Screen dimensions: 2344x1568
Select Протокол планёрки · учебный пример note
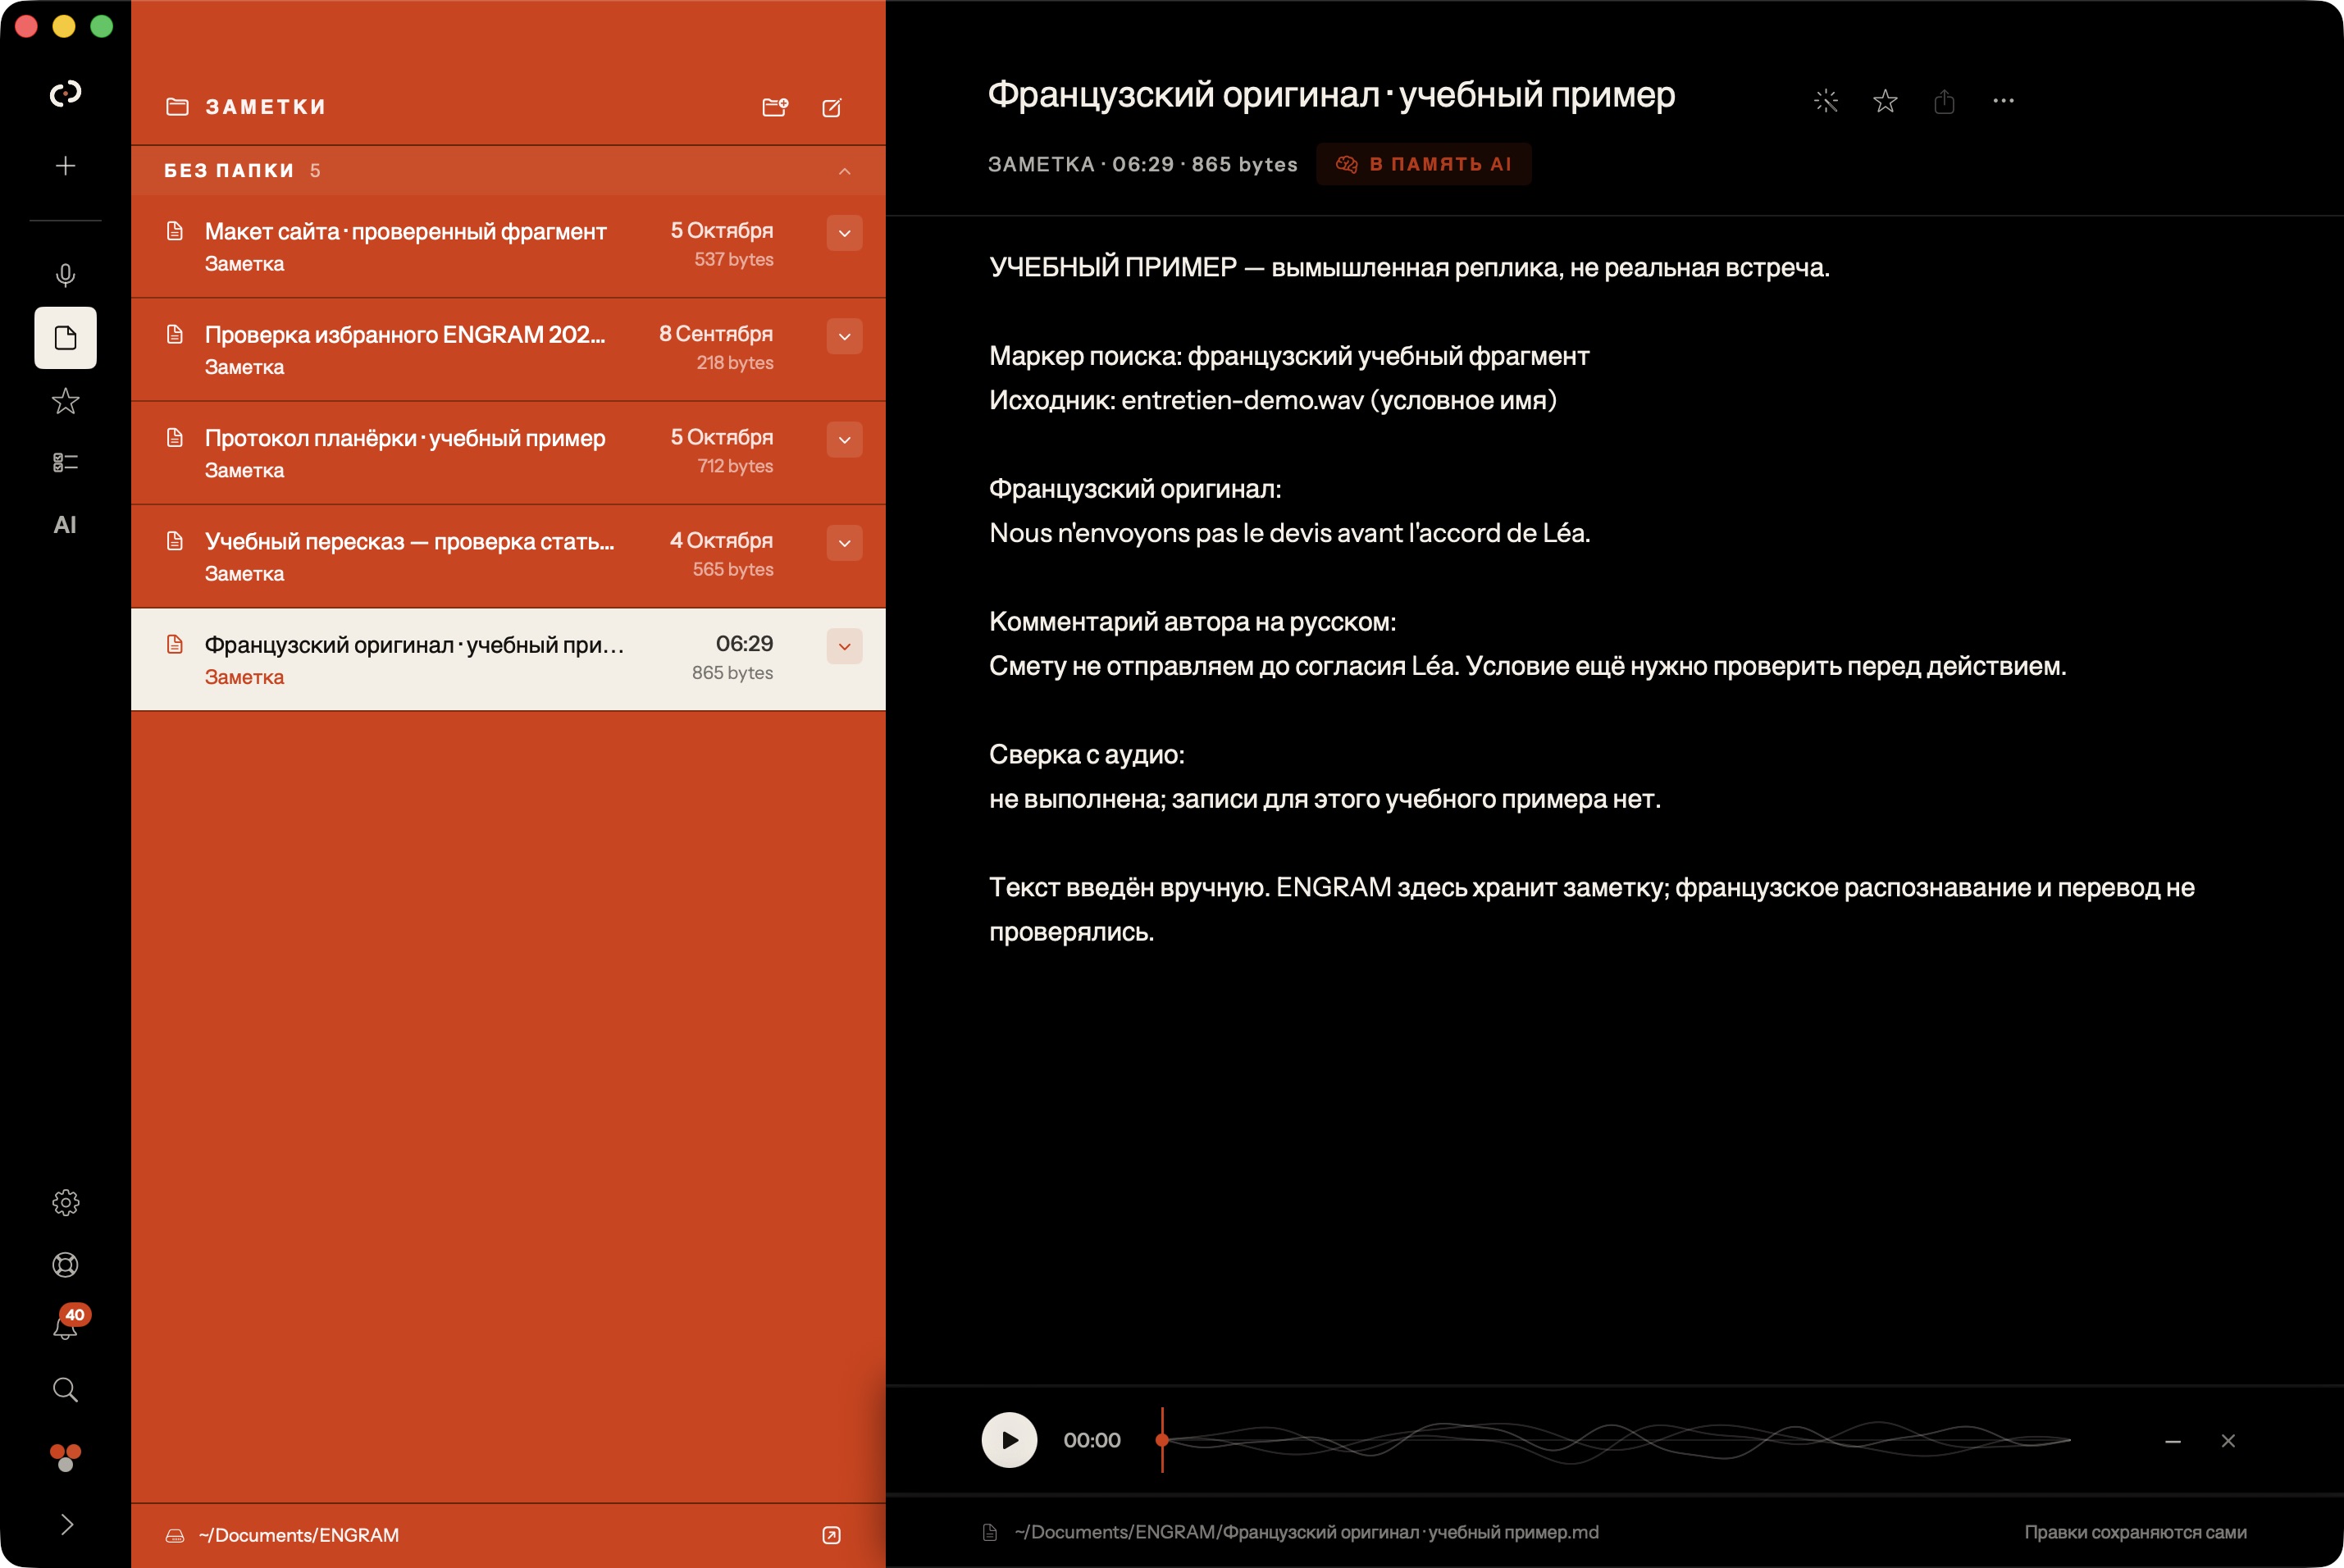click(x=508, y=453)
